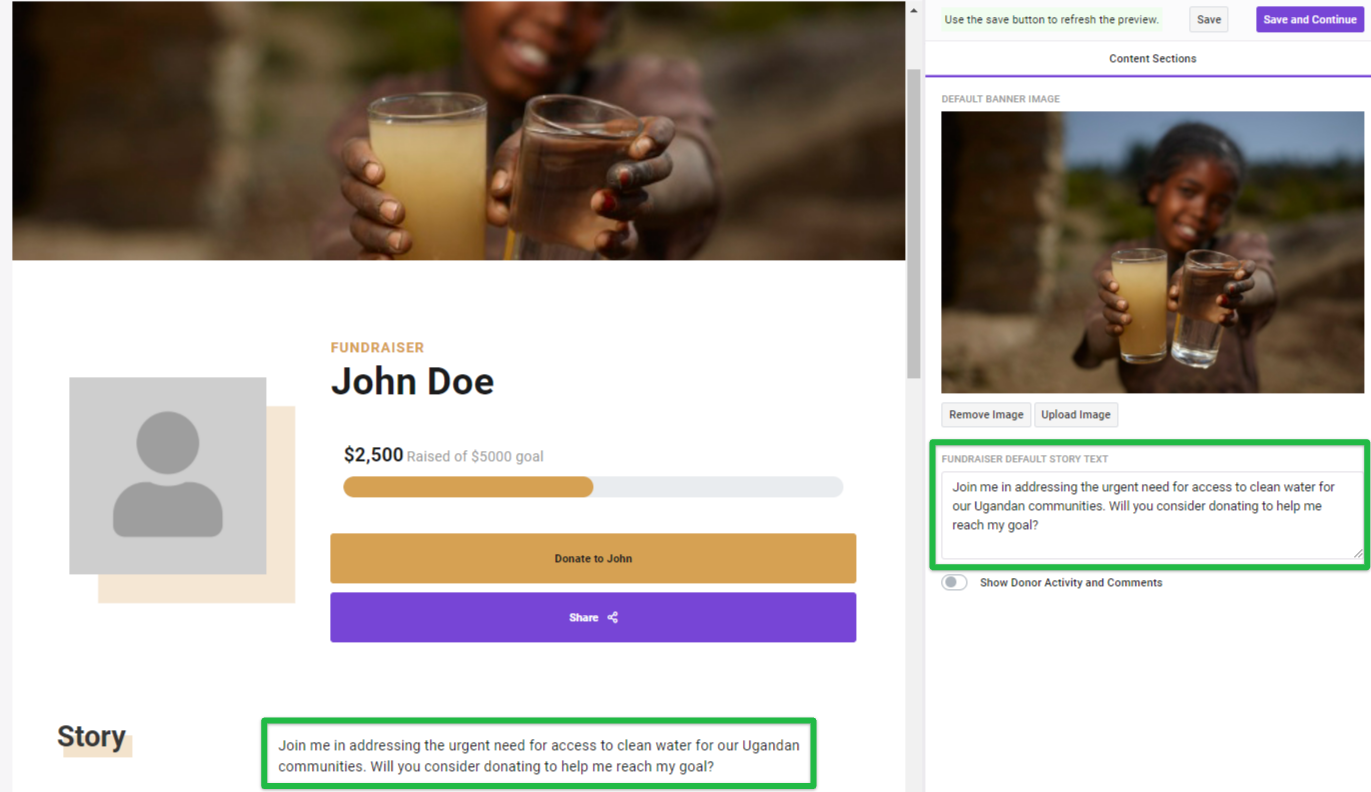The image size is (1371, 792).
Task: Click the share icon beside Share
Action: (612, 618)
